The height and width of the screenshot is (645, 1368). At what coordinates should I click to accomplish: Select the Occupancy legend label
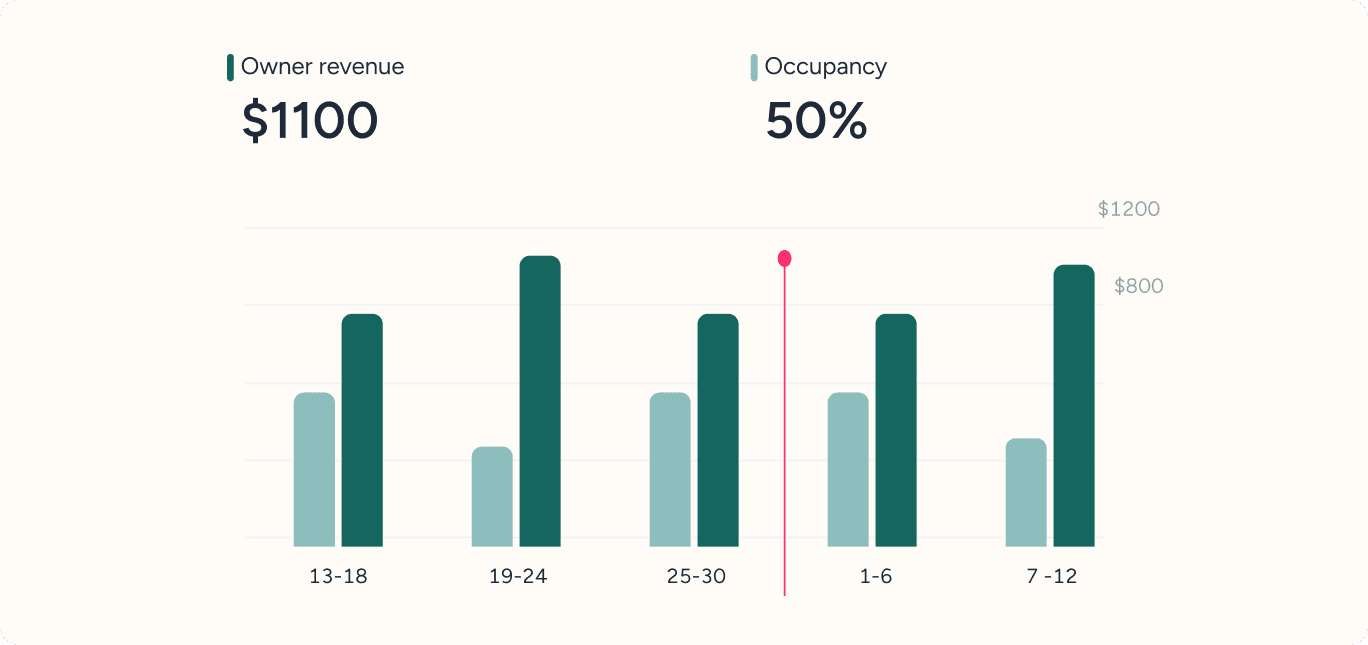pos(825,67)
